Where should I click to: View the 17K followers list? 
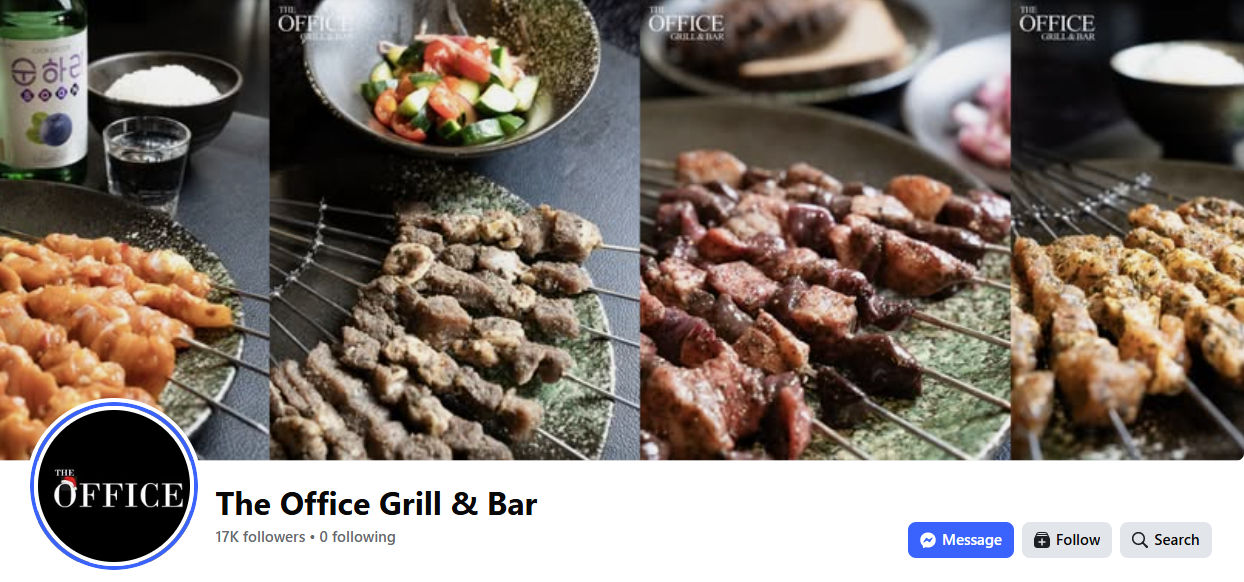coord(260,537)
